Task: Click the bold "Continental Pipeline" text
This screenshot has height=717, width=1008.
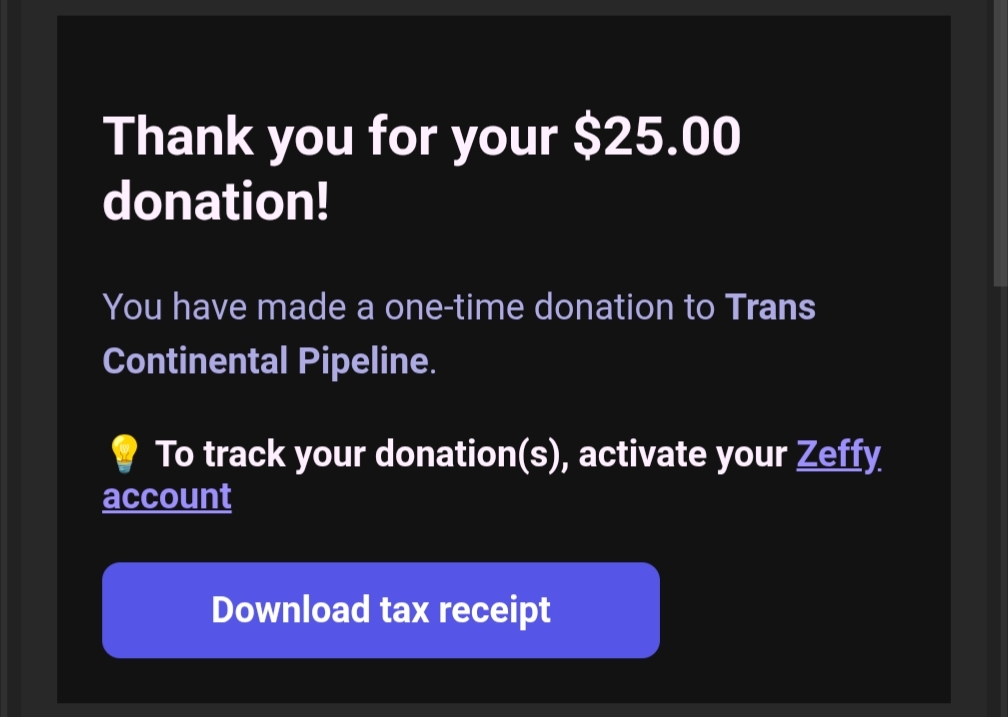Action: 266,360
